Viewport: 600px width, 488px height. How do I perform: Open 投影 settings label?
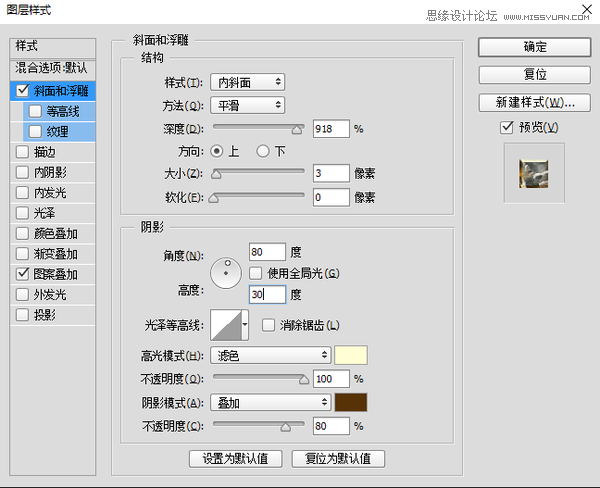coord(44,315)
